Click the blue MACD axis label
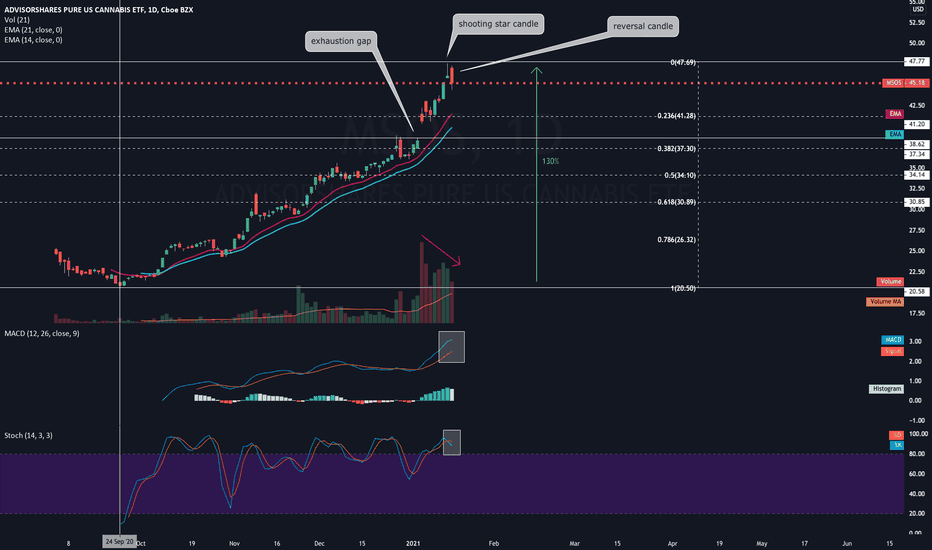 point(893,340)
